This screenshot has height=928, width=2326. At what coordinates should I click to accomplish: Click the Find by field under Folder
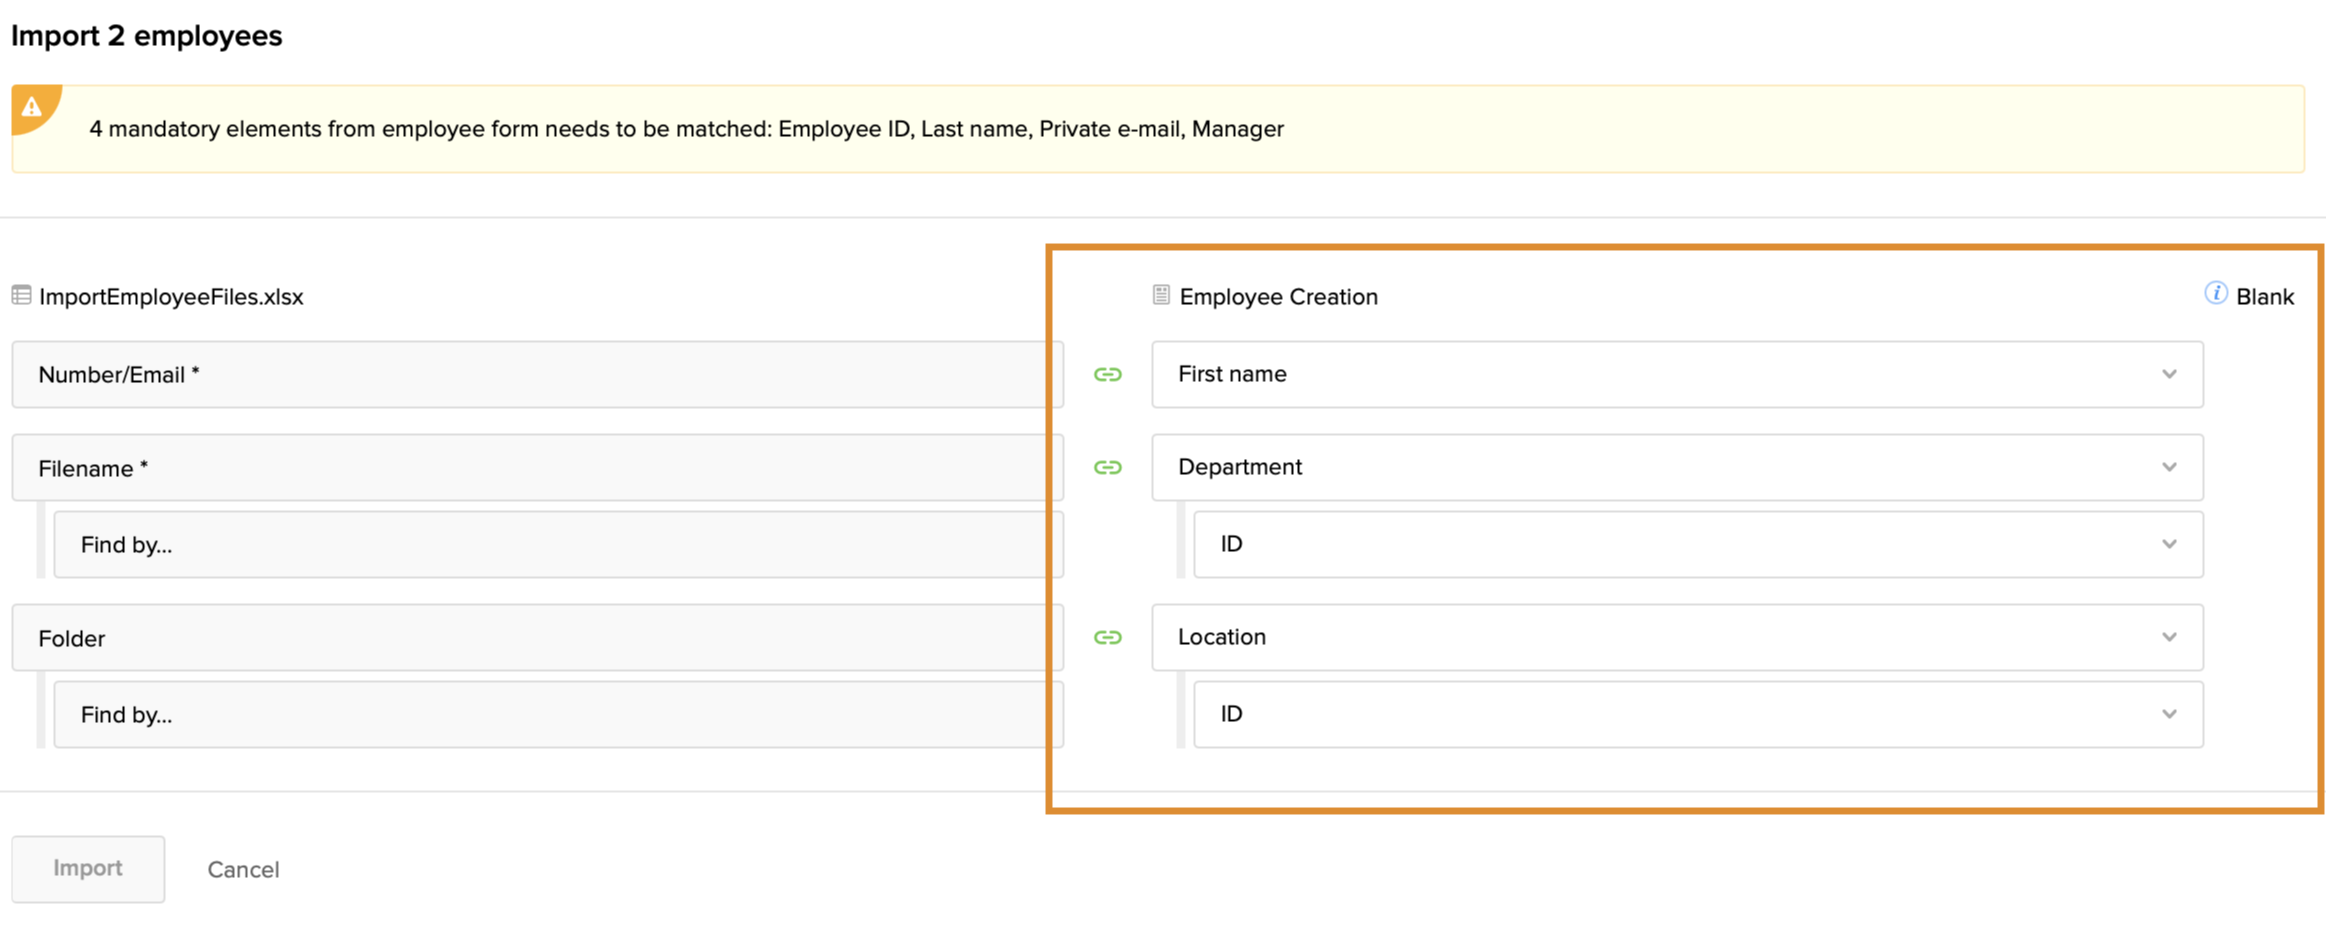coord(557,715)
